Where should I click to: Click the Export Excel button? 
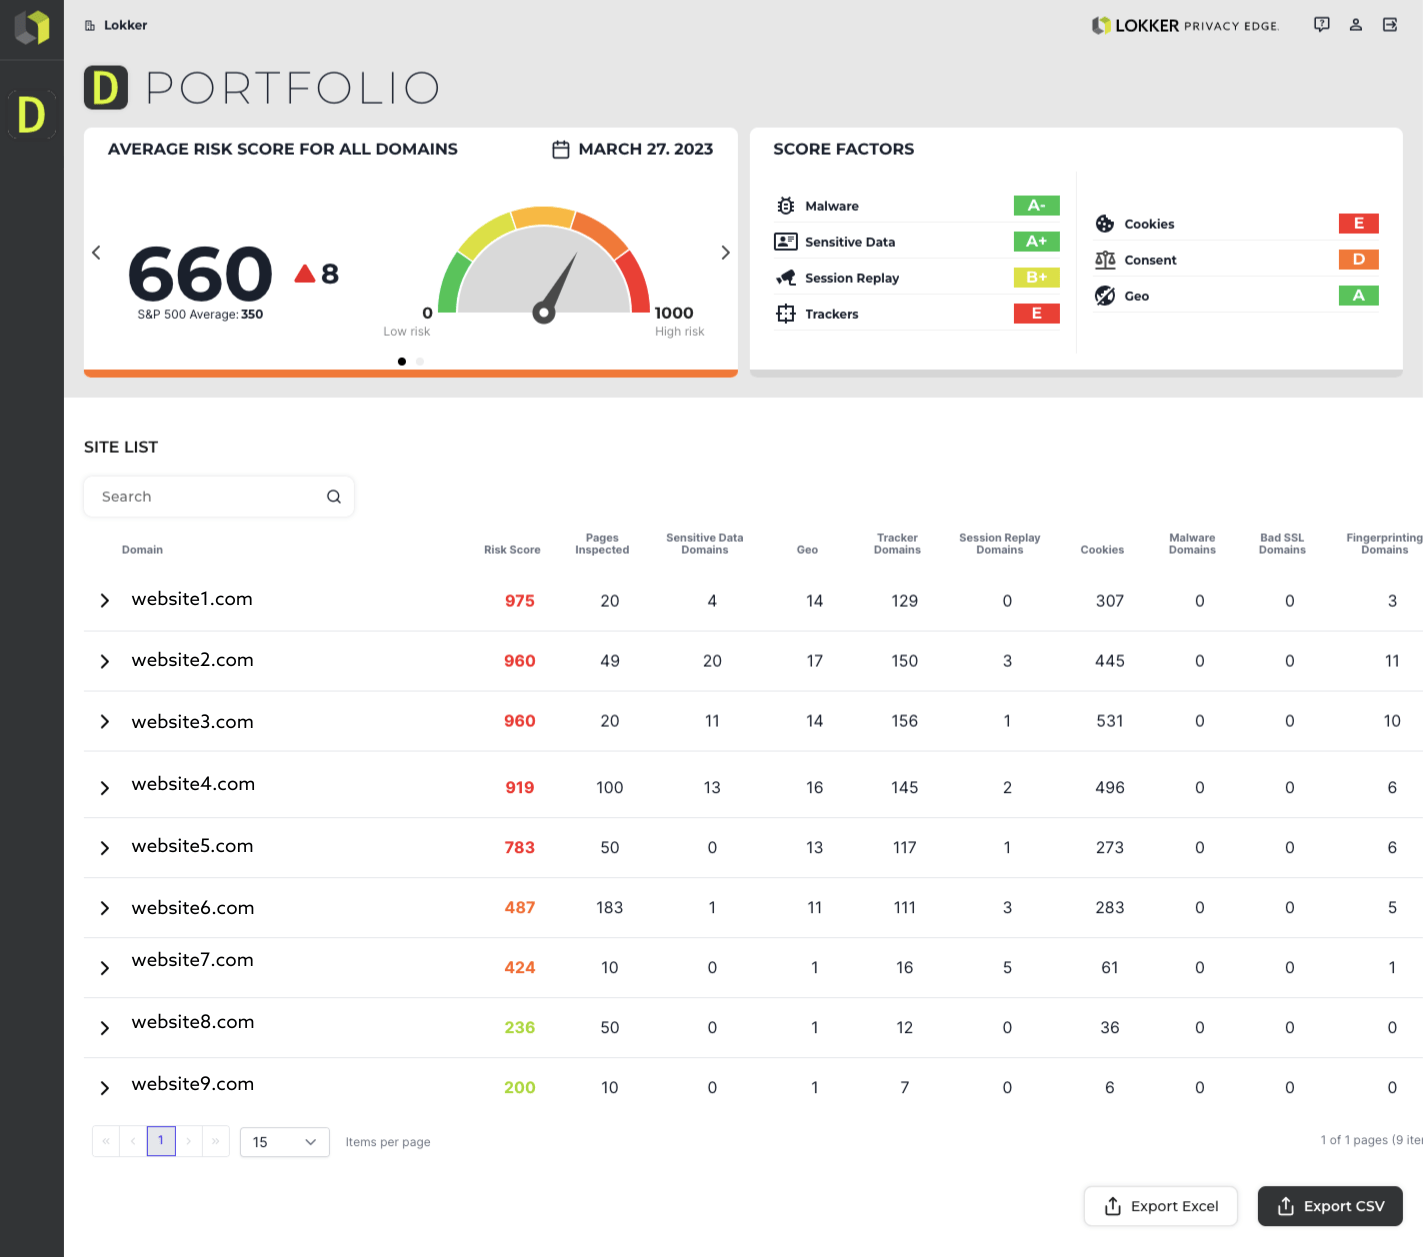pos(1160,1206)
